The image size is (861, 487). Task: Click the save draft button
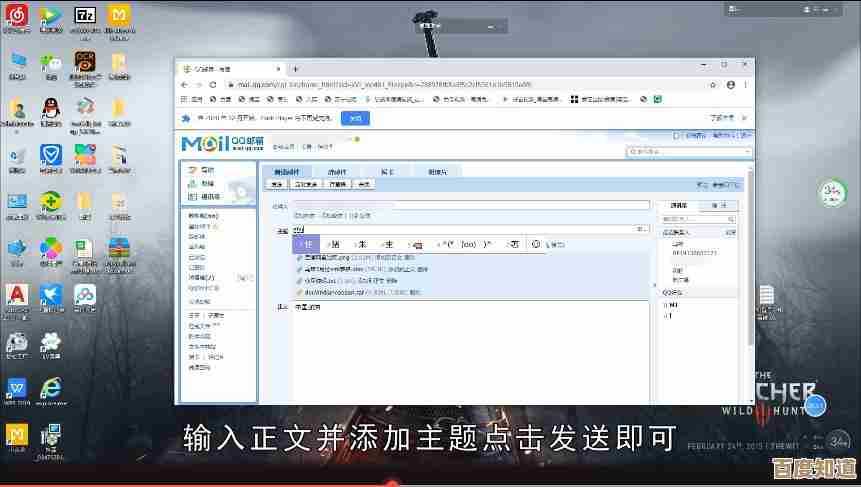tap(338, 184)
